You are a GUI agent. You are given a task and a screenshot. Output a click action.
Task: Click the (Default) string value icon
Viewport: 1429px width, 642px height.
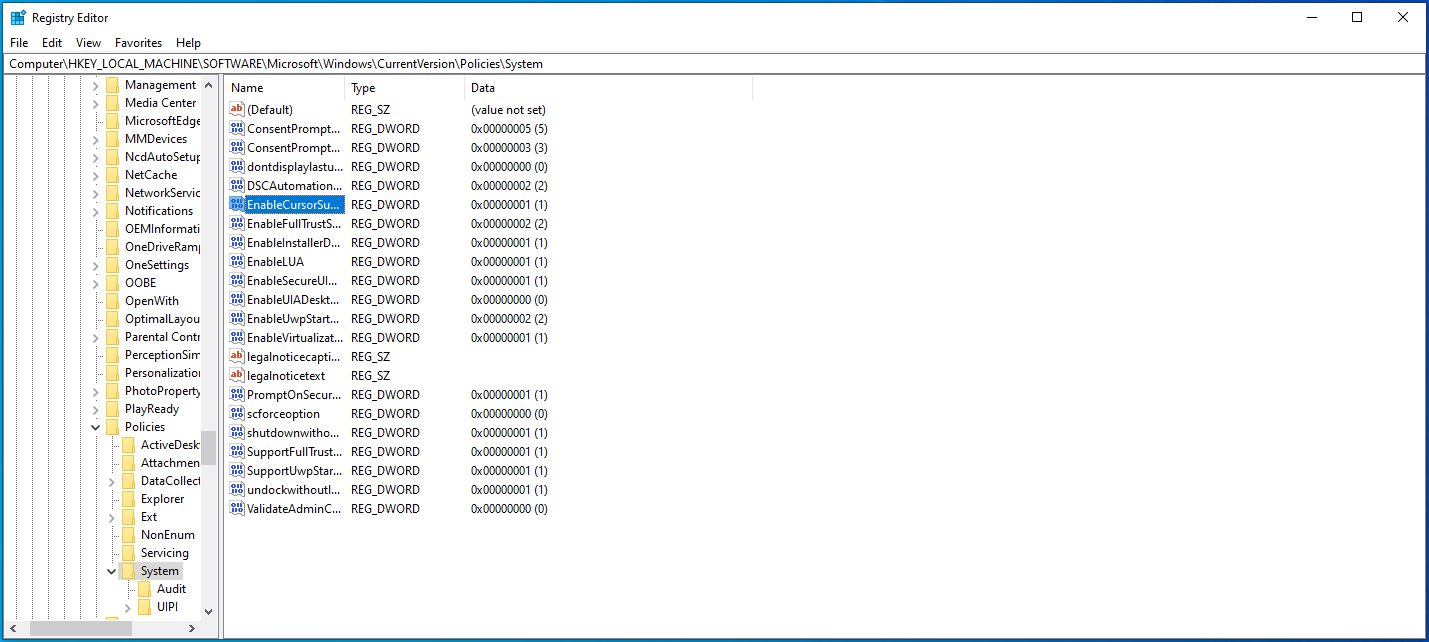click(x=237, y=109)
